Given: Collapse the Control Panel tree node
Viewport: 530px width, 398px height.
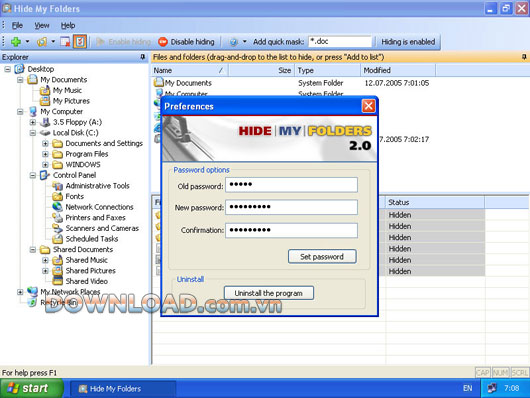Looking at the screenshot, I should click(x=33, y=175).
